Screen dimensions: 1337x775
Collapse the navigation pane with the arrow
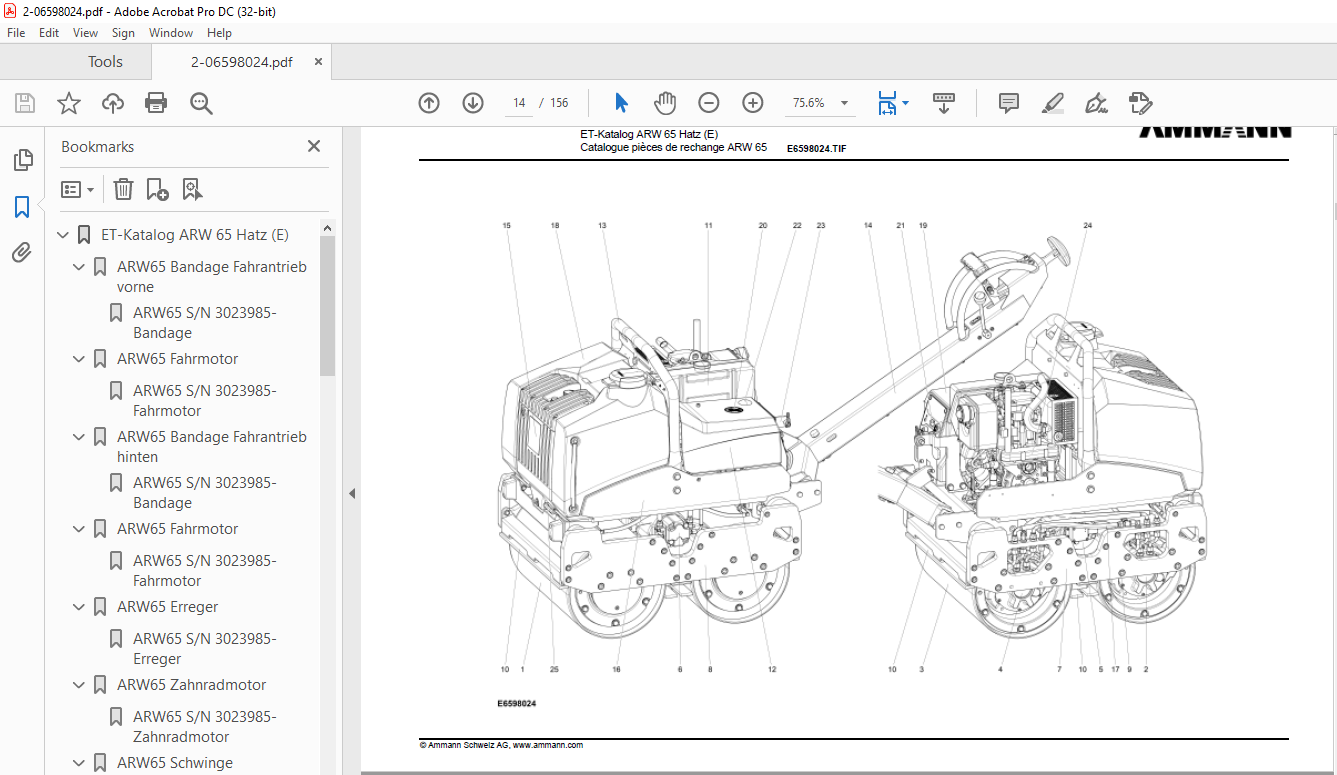pos(351,493)
